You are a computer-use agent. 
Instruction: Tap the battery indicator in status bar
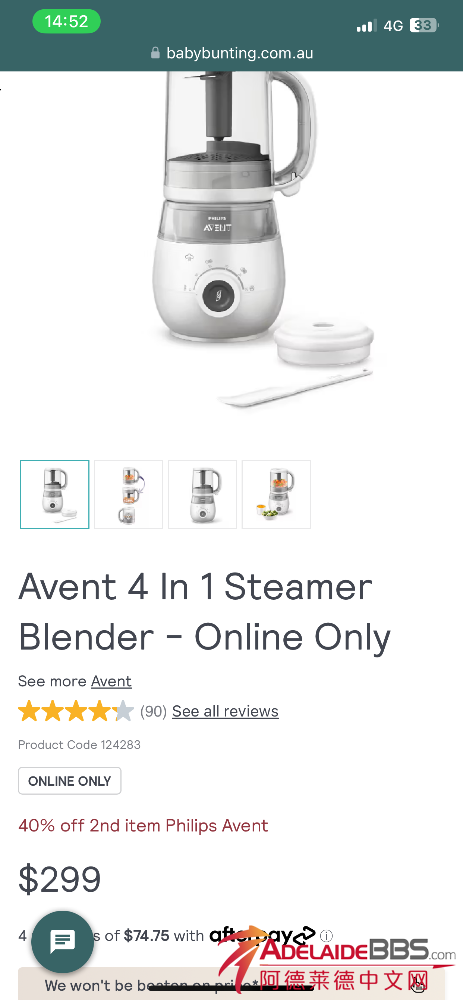pyautogui.click(x=425, y=26)
